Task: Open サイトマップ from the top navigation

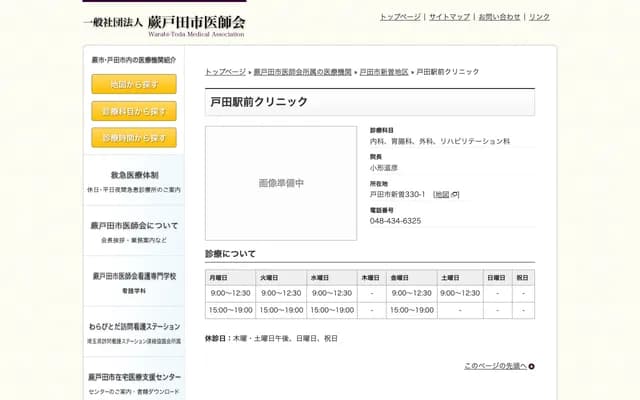Action: pyautogui.click(x=449, y=17)
